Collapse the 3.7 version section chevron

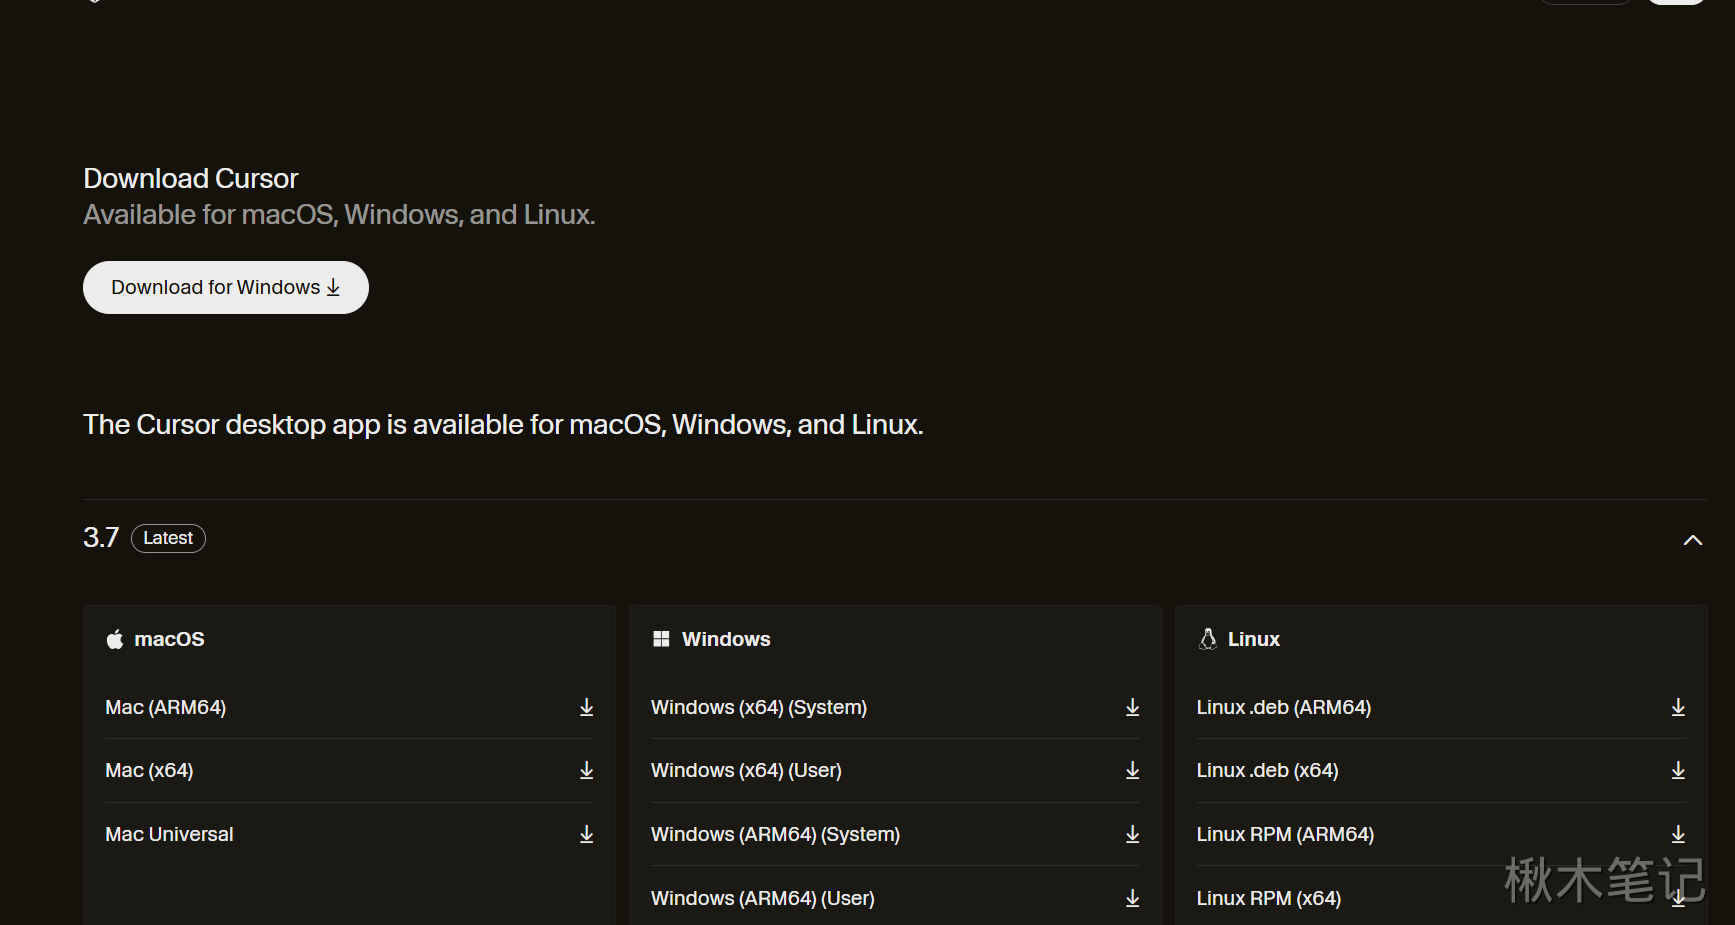pos(1692,540)
